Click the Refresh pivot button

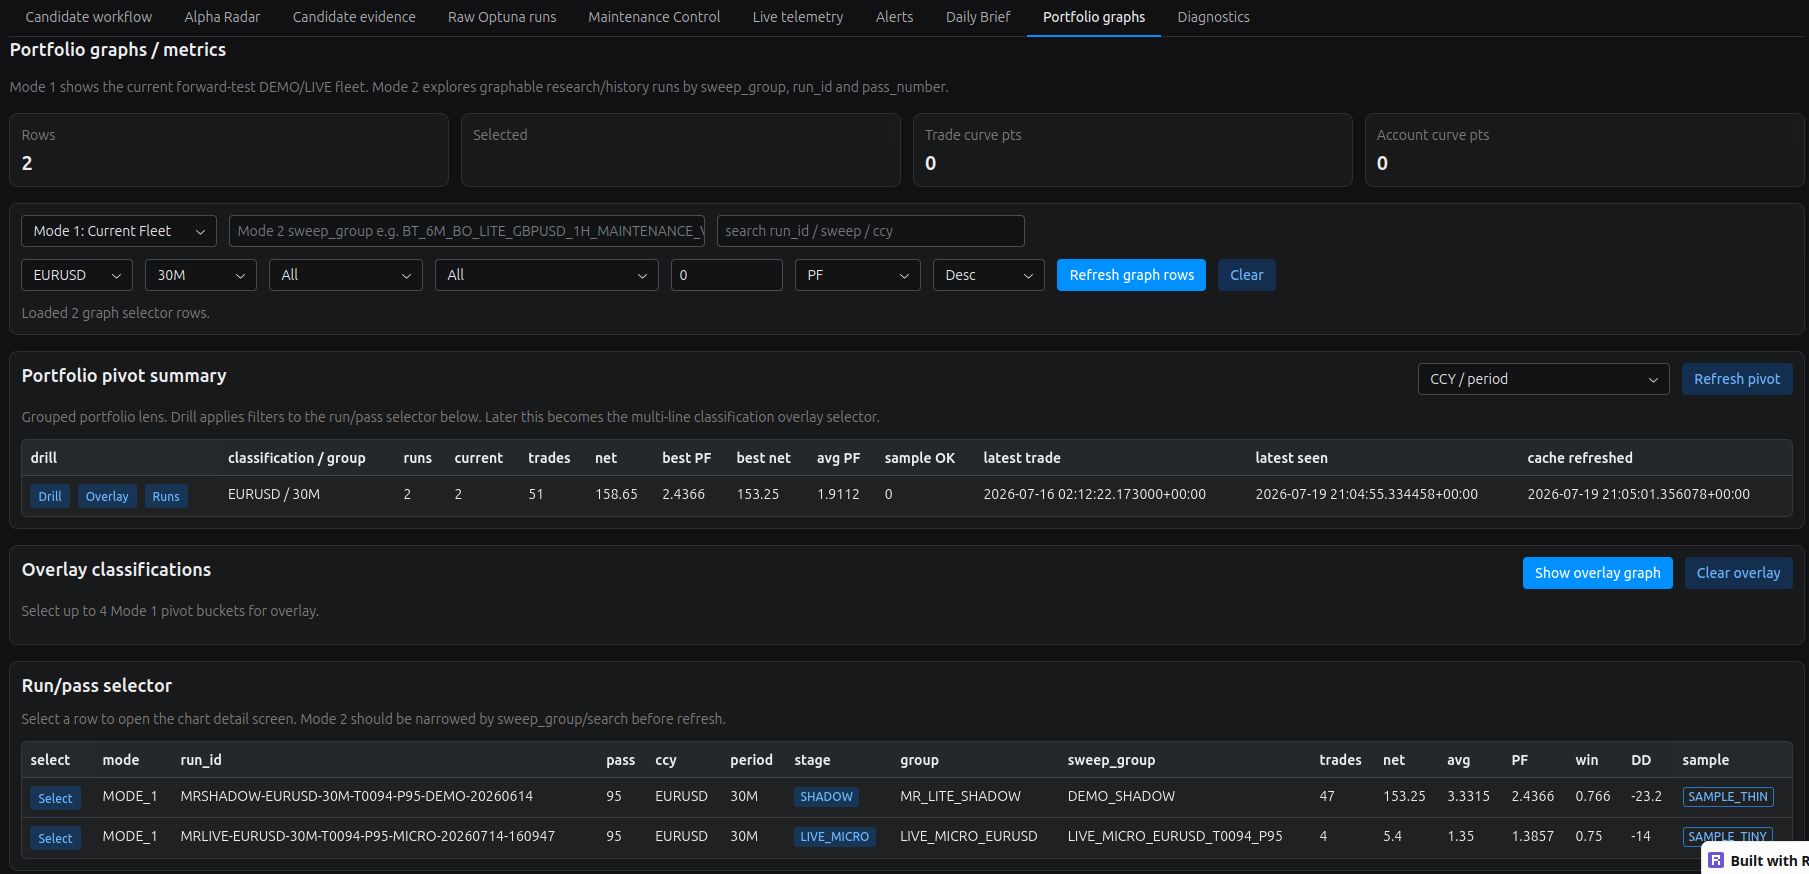tap(1737, 379)
